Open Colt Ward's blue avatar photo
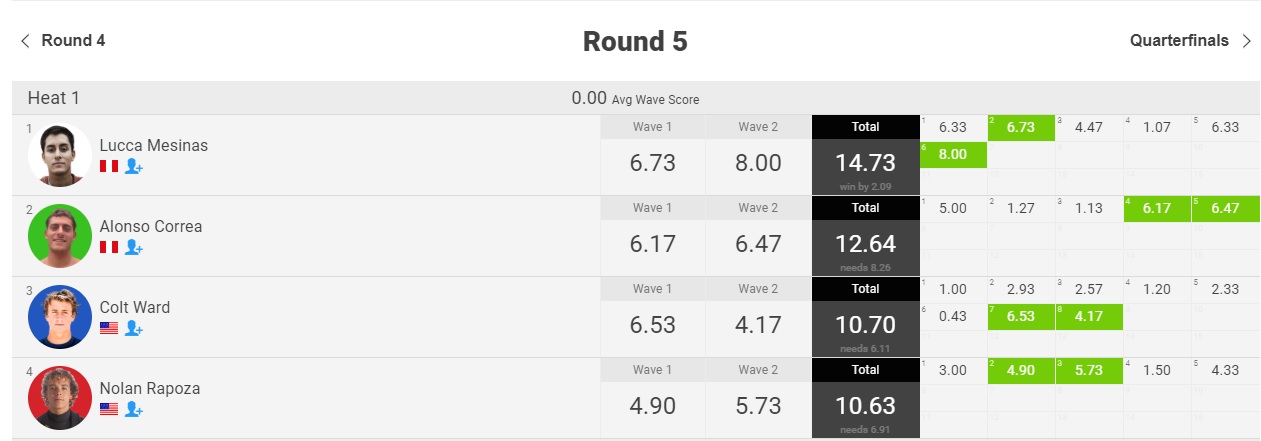Viewport: 1261px width, 441px height. pos(60,317)
